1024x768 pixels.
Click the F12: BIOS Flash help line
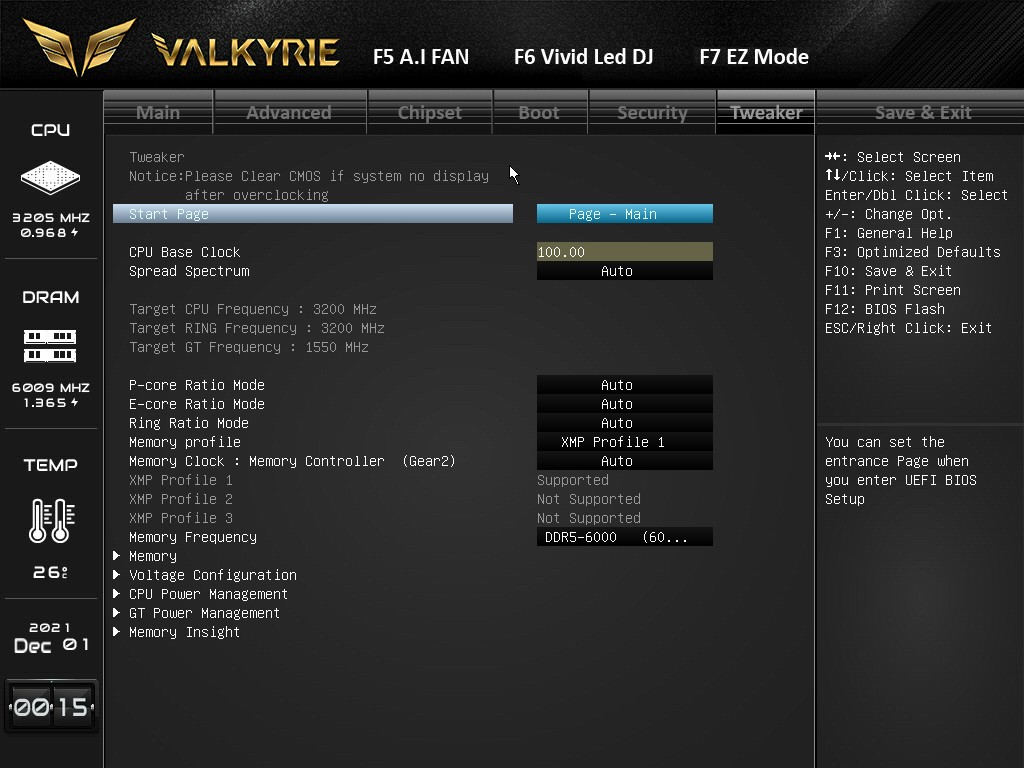884,308
